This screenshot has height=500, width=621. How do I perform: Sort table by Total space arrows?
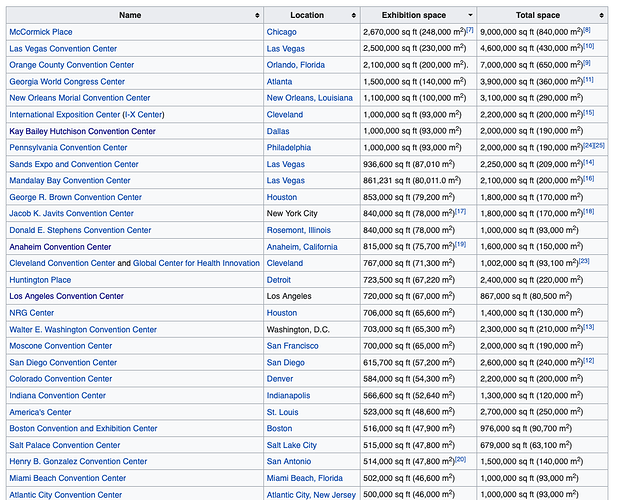(x=601, y=15)
